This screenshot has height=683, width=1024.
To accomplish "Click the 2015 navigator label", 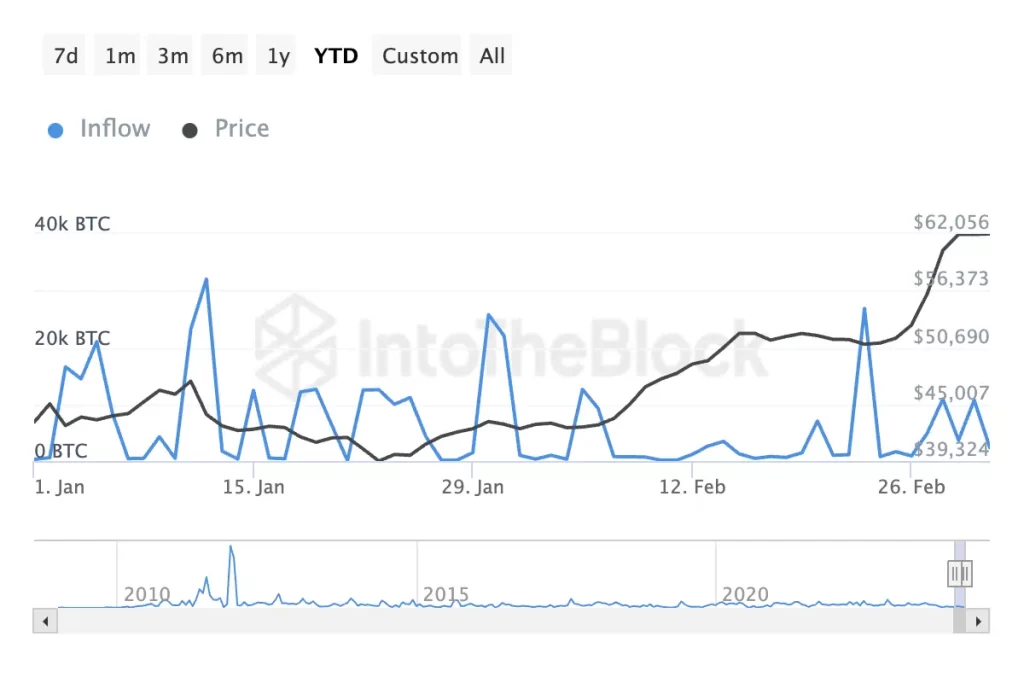I will tap(446, 594).
